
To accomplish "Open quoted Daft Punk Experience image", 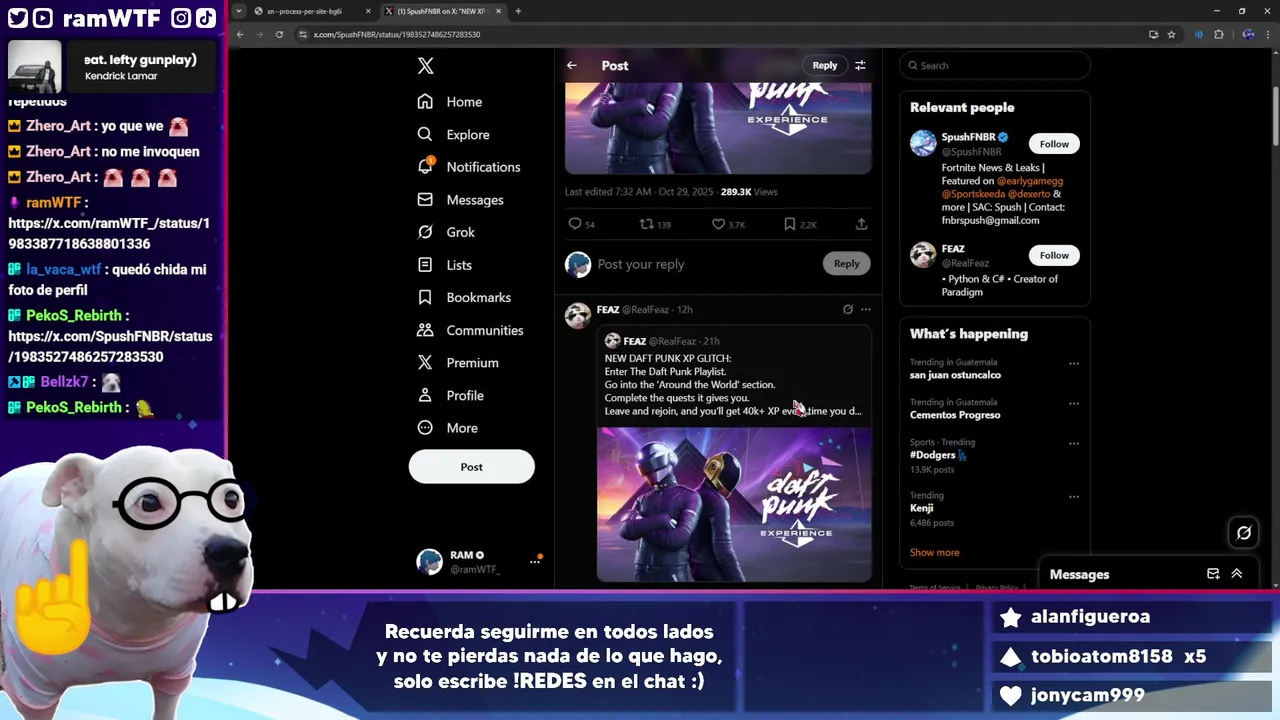I will pos(734,504).
